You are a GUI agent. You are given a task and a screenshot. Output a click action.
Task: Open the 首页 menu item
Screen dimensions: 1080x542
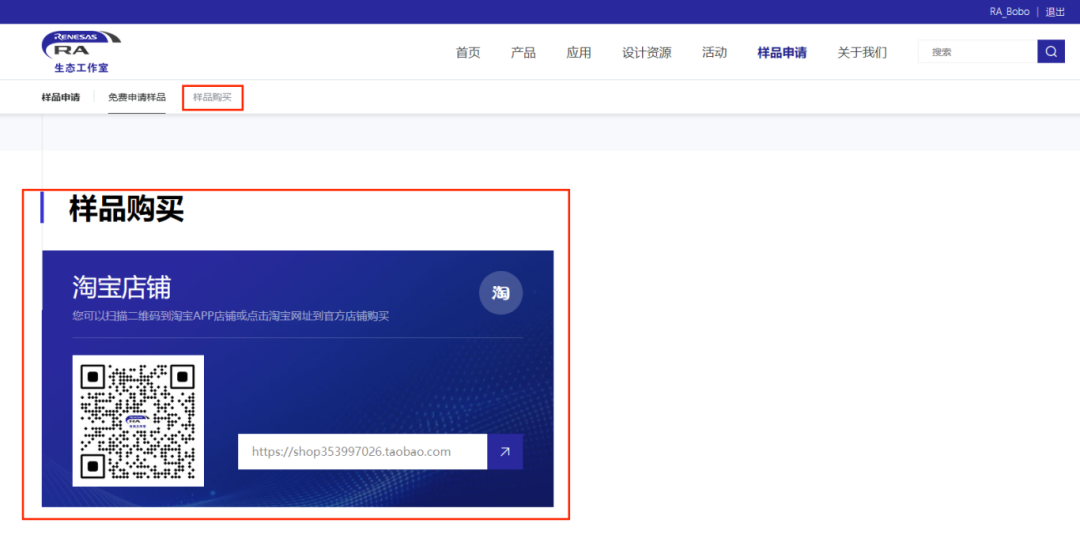pos(468,52)
